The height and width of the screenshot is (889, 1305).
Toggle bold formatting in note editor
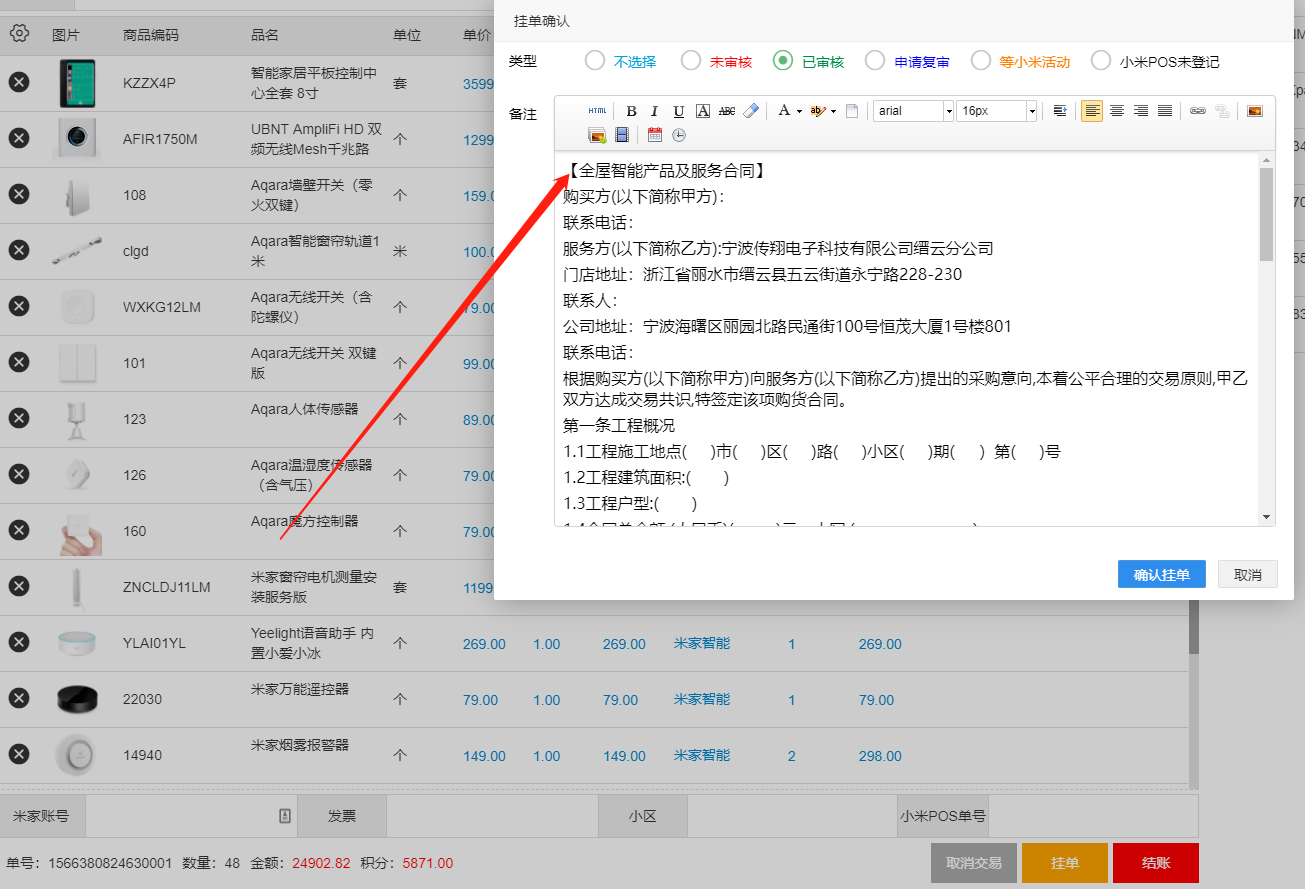[x=631, y=111]
